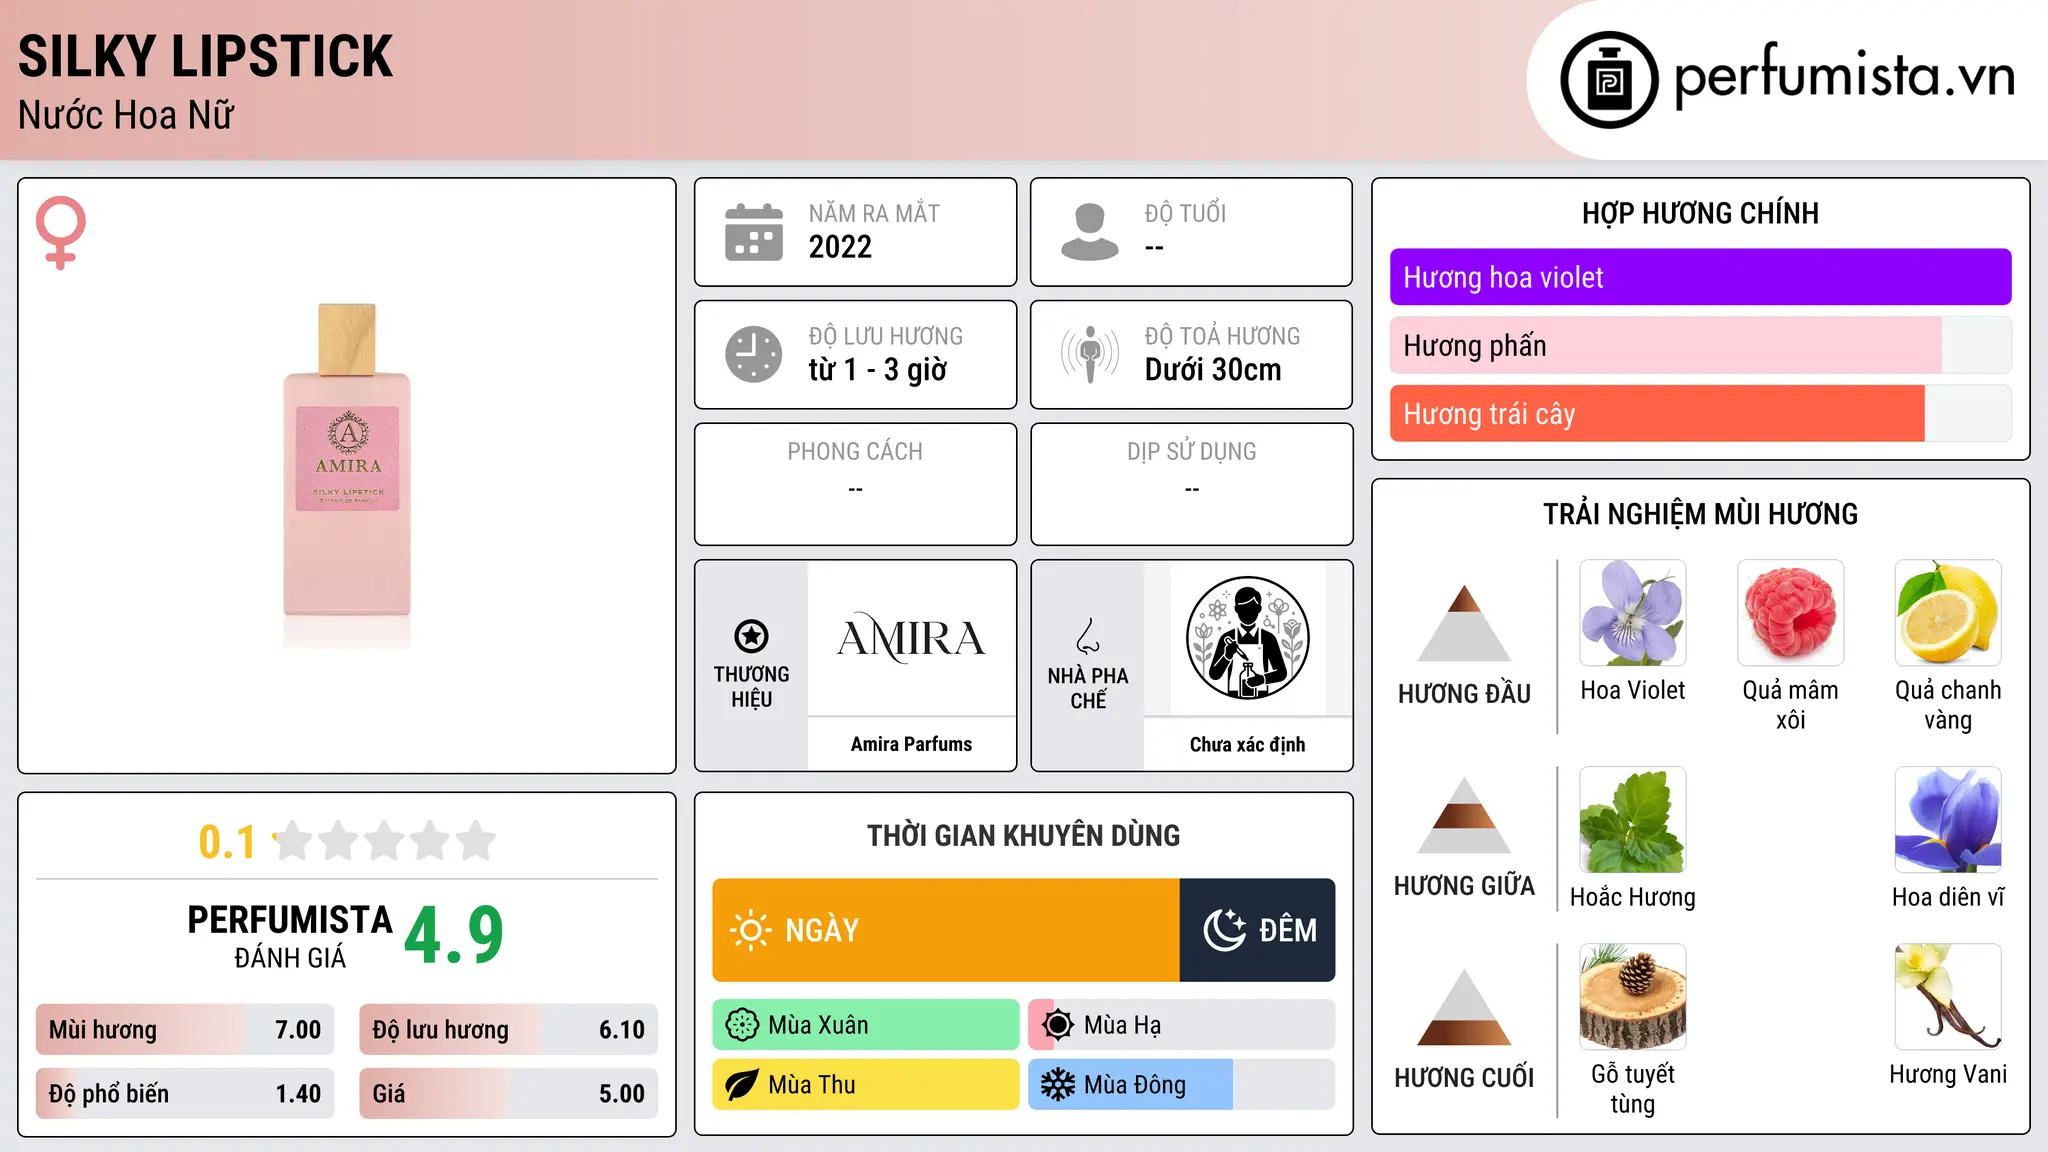Click the launch year value 2022
Image resolution: width=2048 pixels, height=1152 pixels.
click(840, 247)
